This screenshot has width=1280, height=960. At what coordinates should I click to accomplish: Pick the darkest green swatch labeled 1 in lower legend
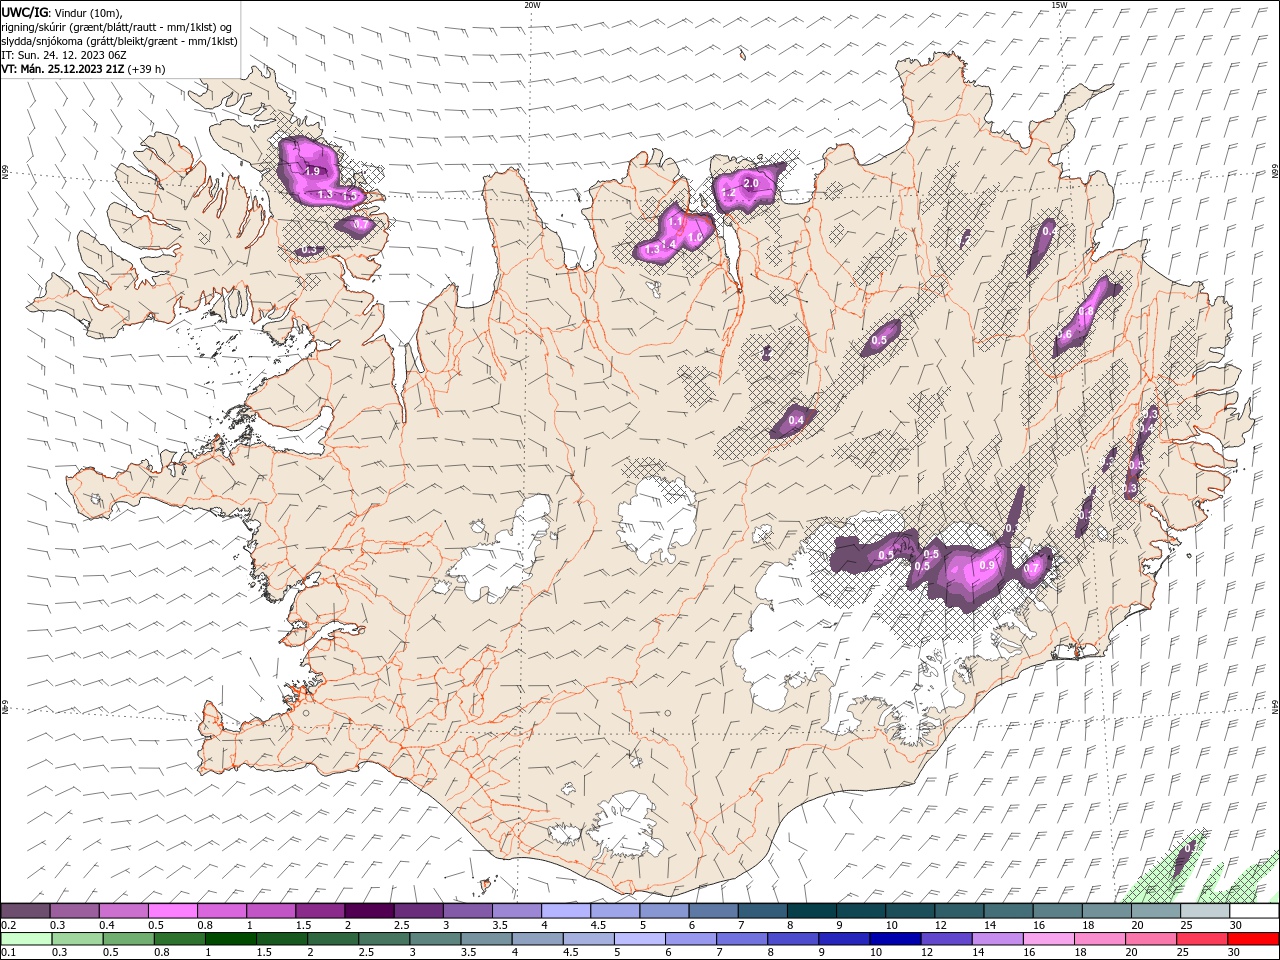click(230, 939)
